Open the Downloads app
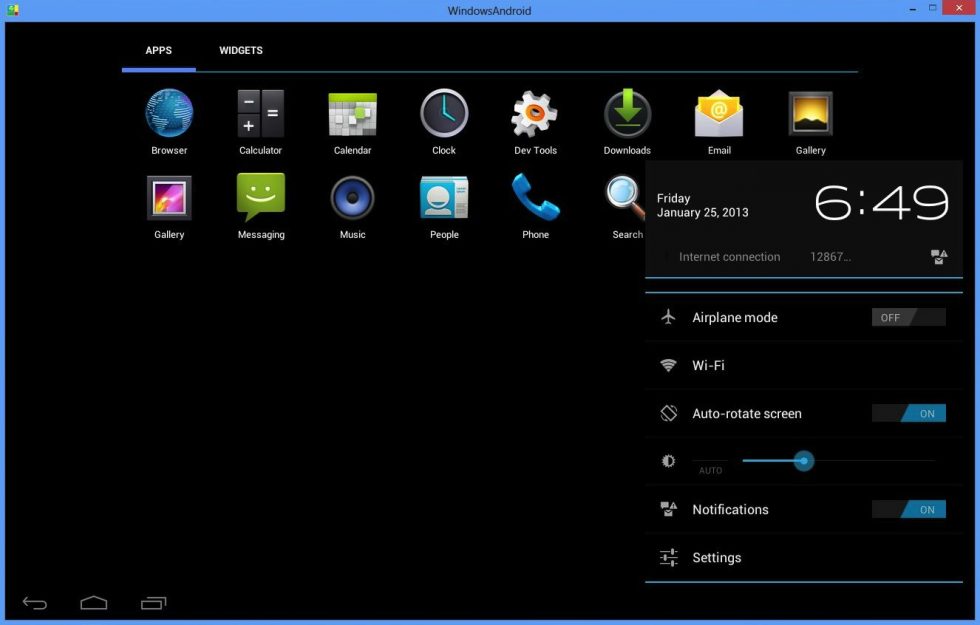This screenshot has height=625, width=980. click(627, 113)
